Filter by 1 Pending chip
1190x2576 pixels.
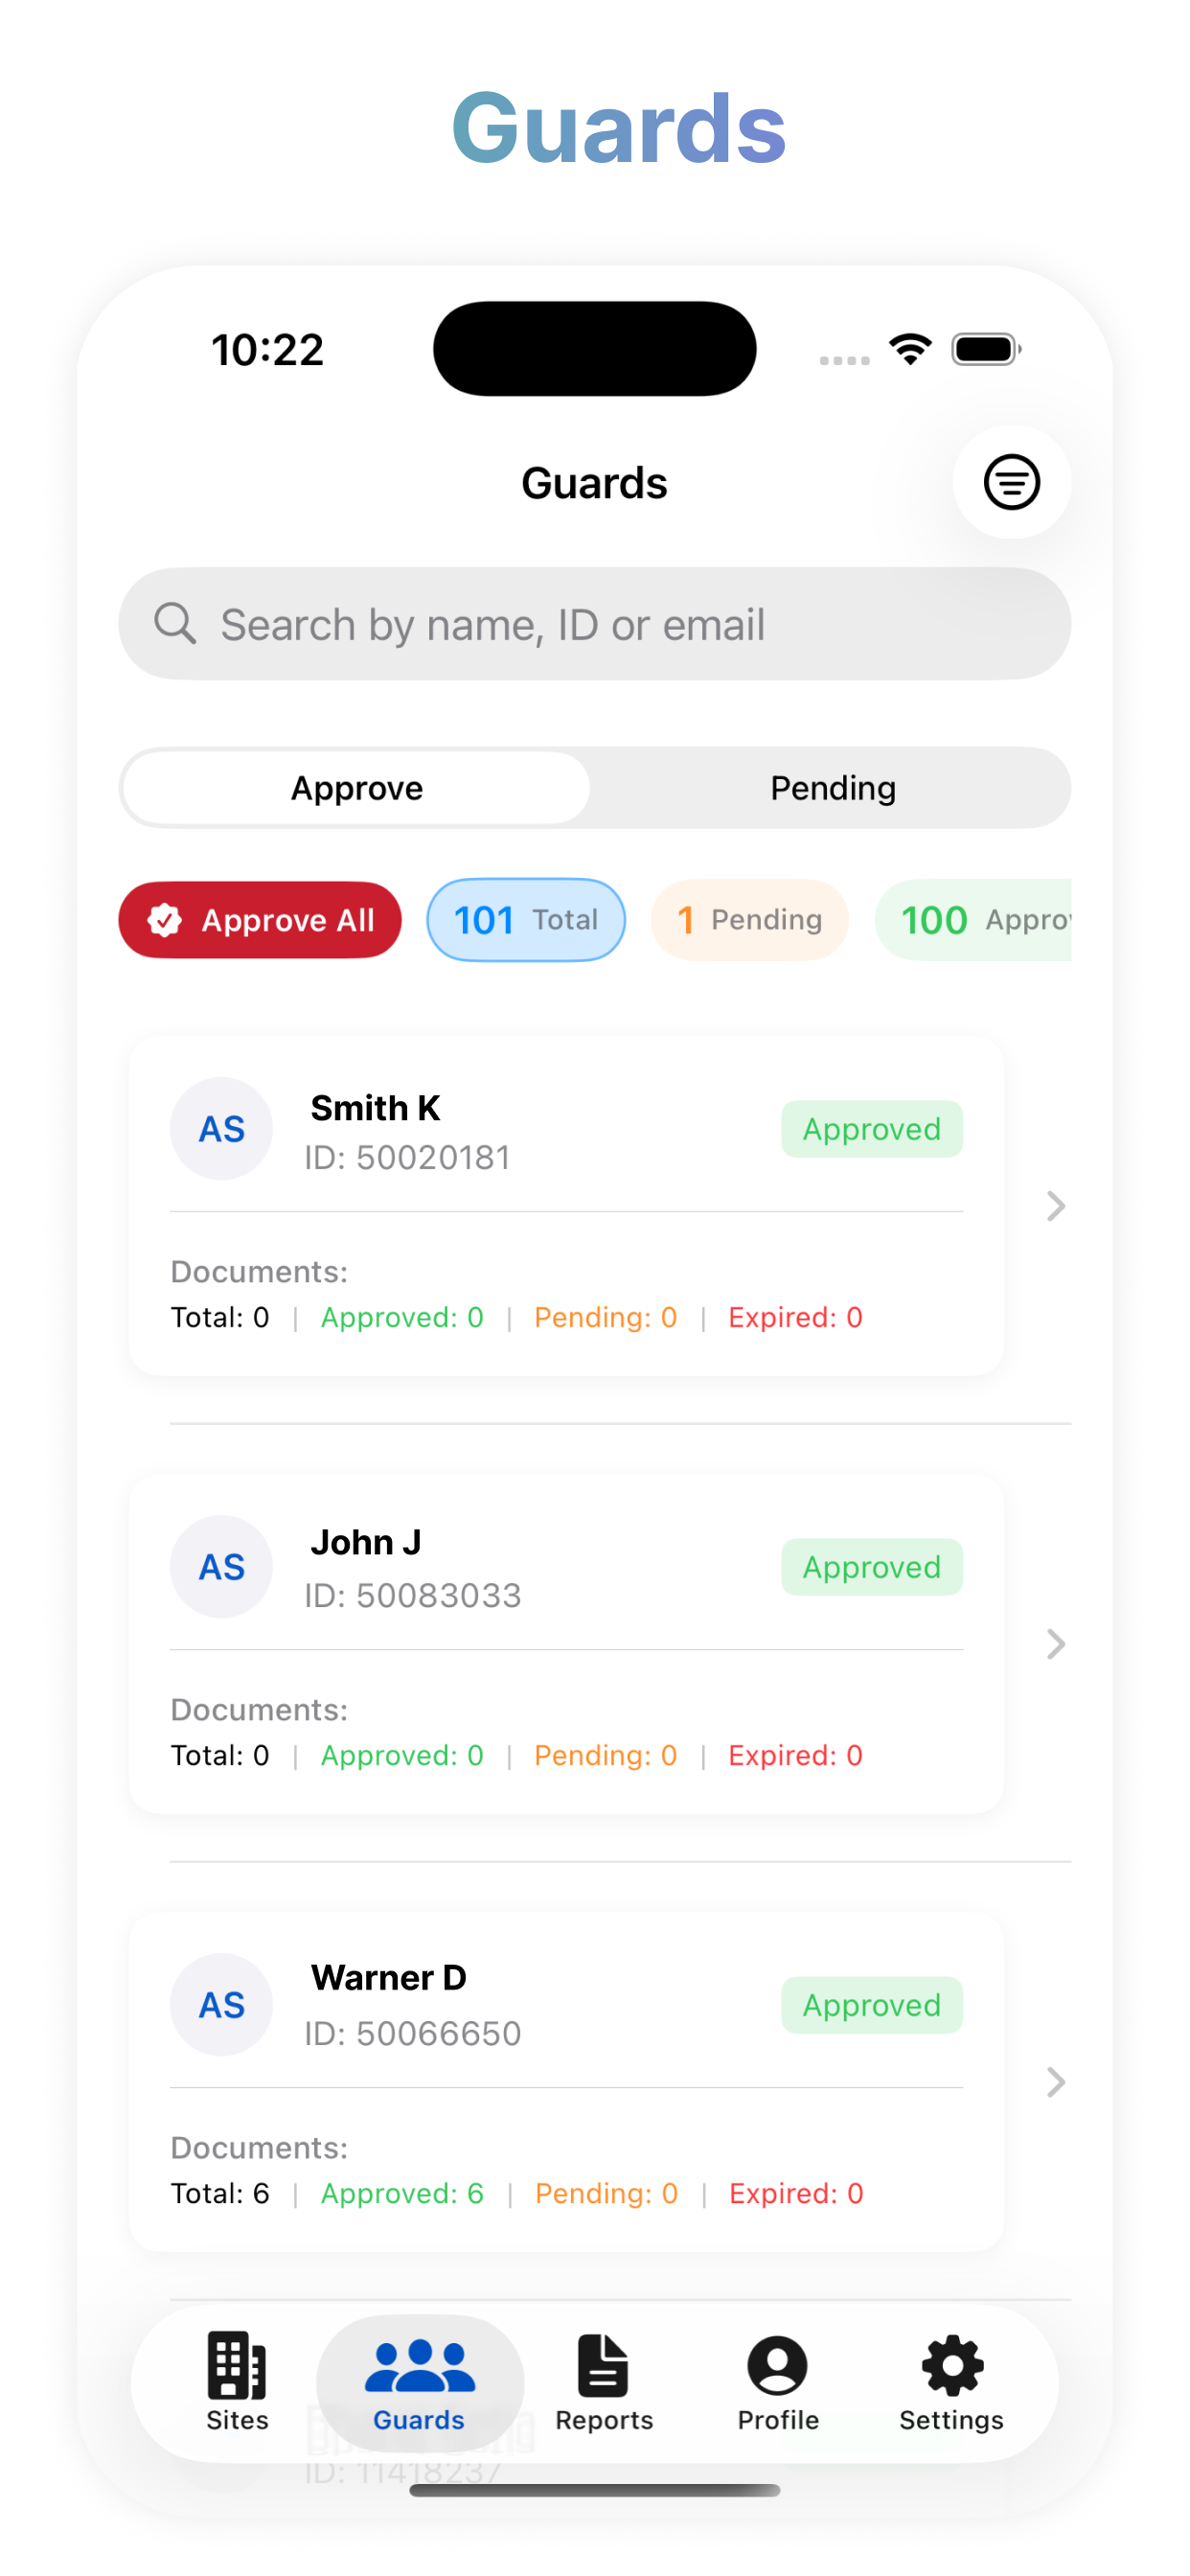[749, 920]
